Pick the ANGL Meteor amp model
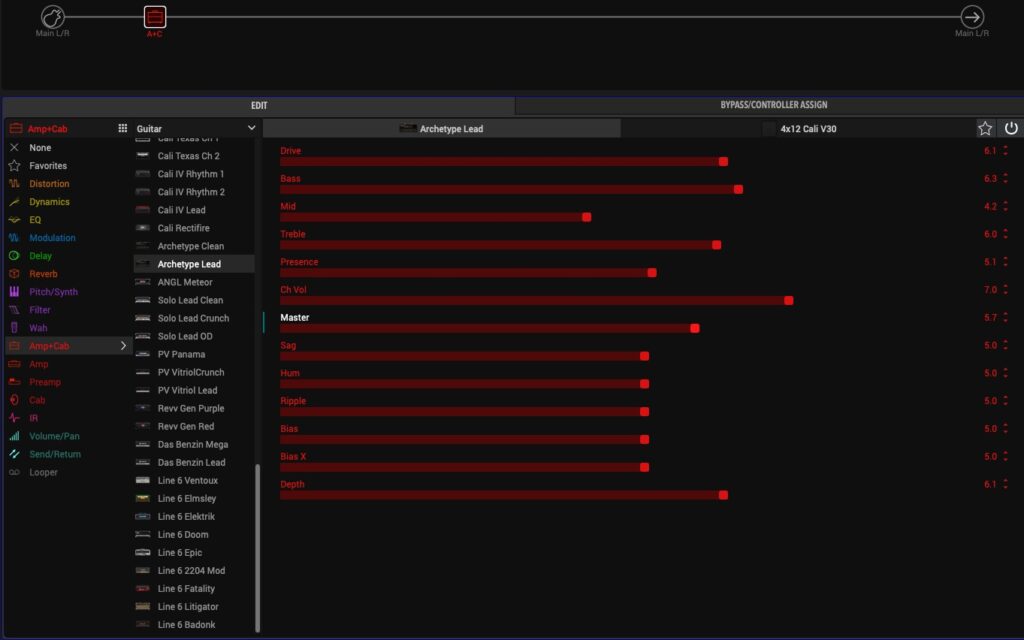Viewport: 1024px width, 640px height. (x=185, y=282)
